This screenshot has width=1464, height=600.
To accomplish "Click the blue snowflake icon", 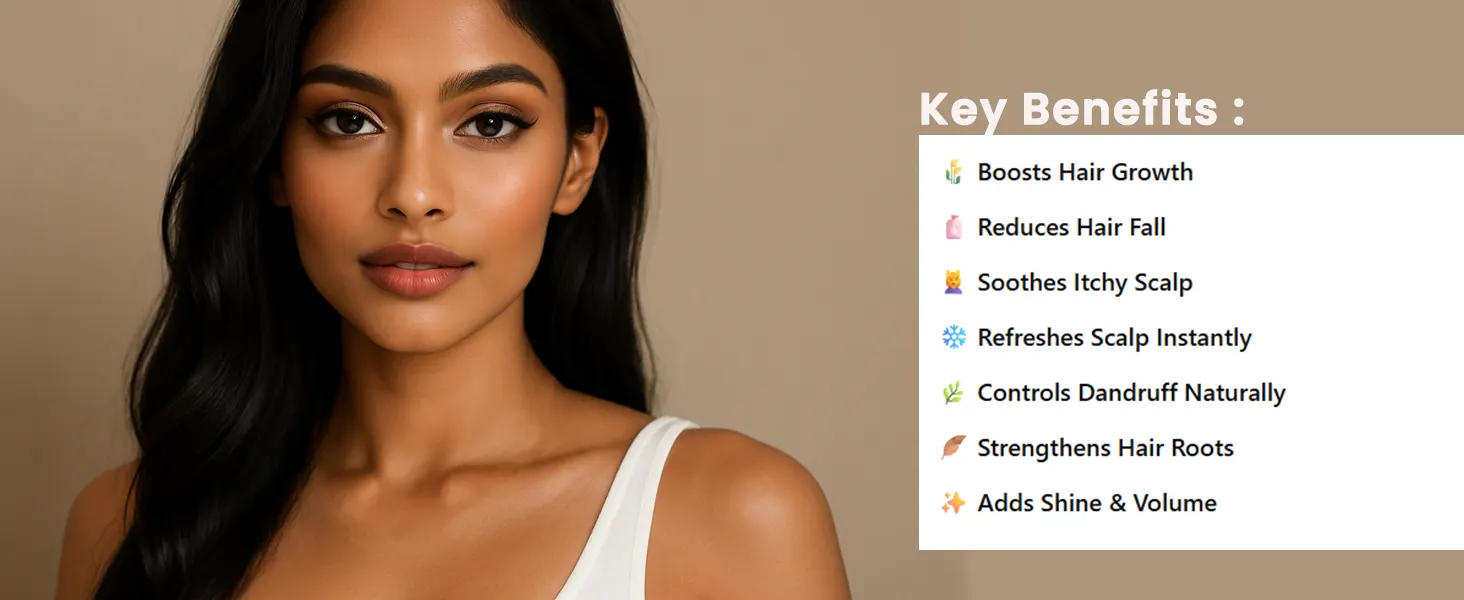I will click(953, 337).
